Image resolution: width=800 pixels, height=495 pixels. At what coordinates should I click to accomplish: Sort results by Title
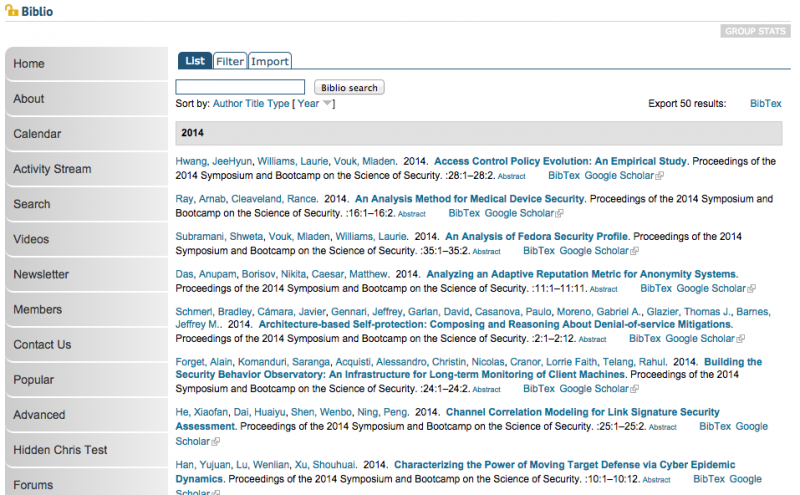(255, 104)
